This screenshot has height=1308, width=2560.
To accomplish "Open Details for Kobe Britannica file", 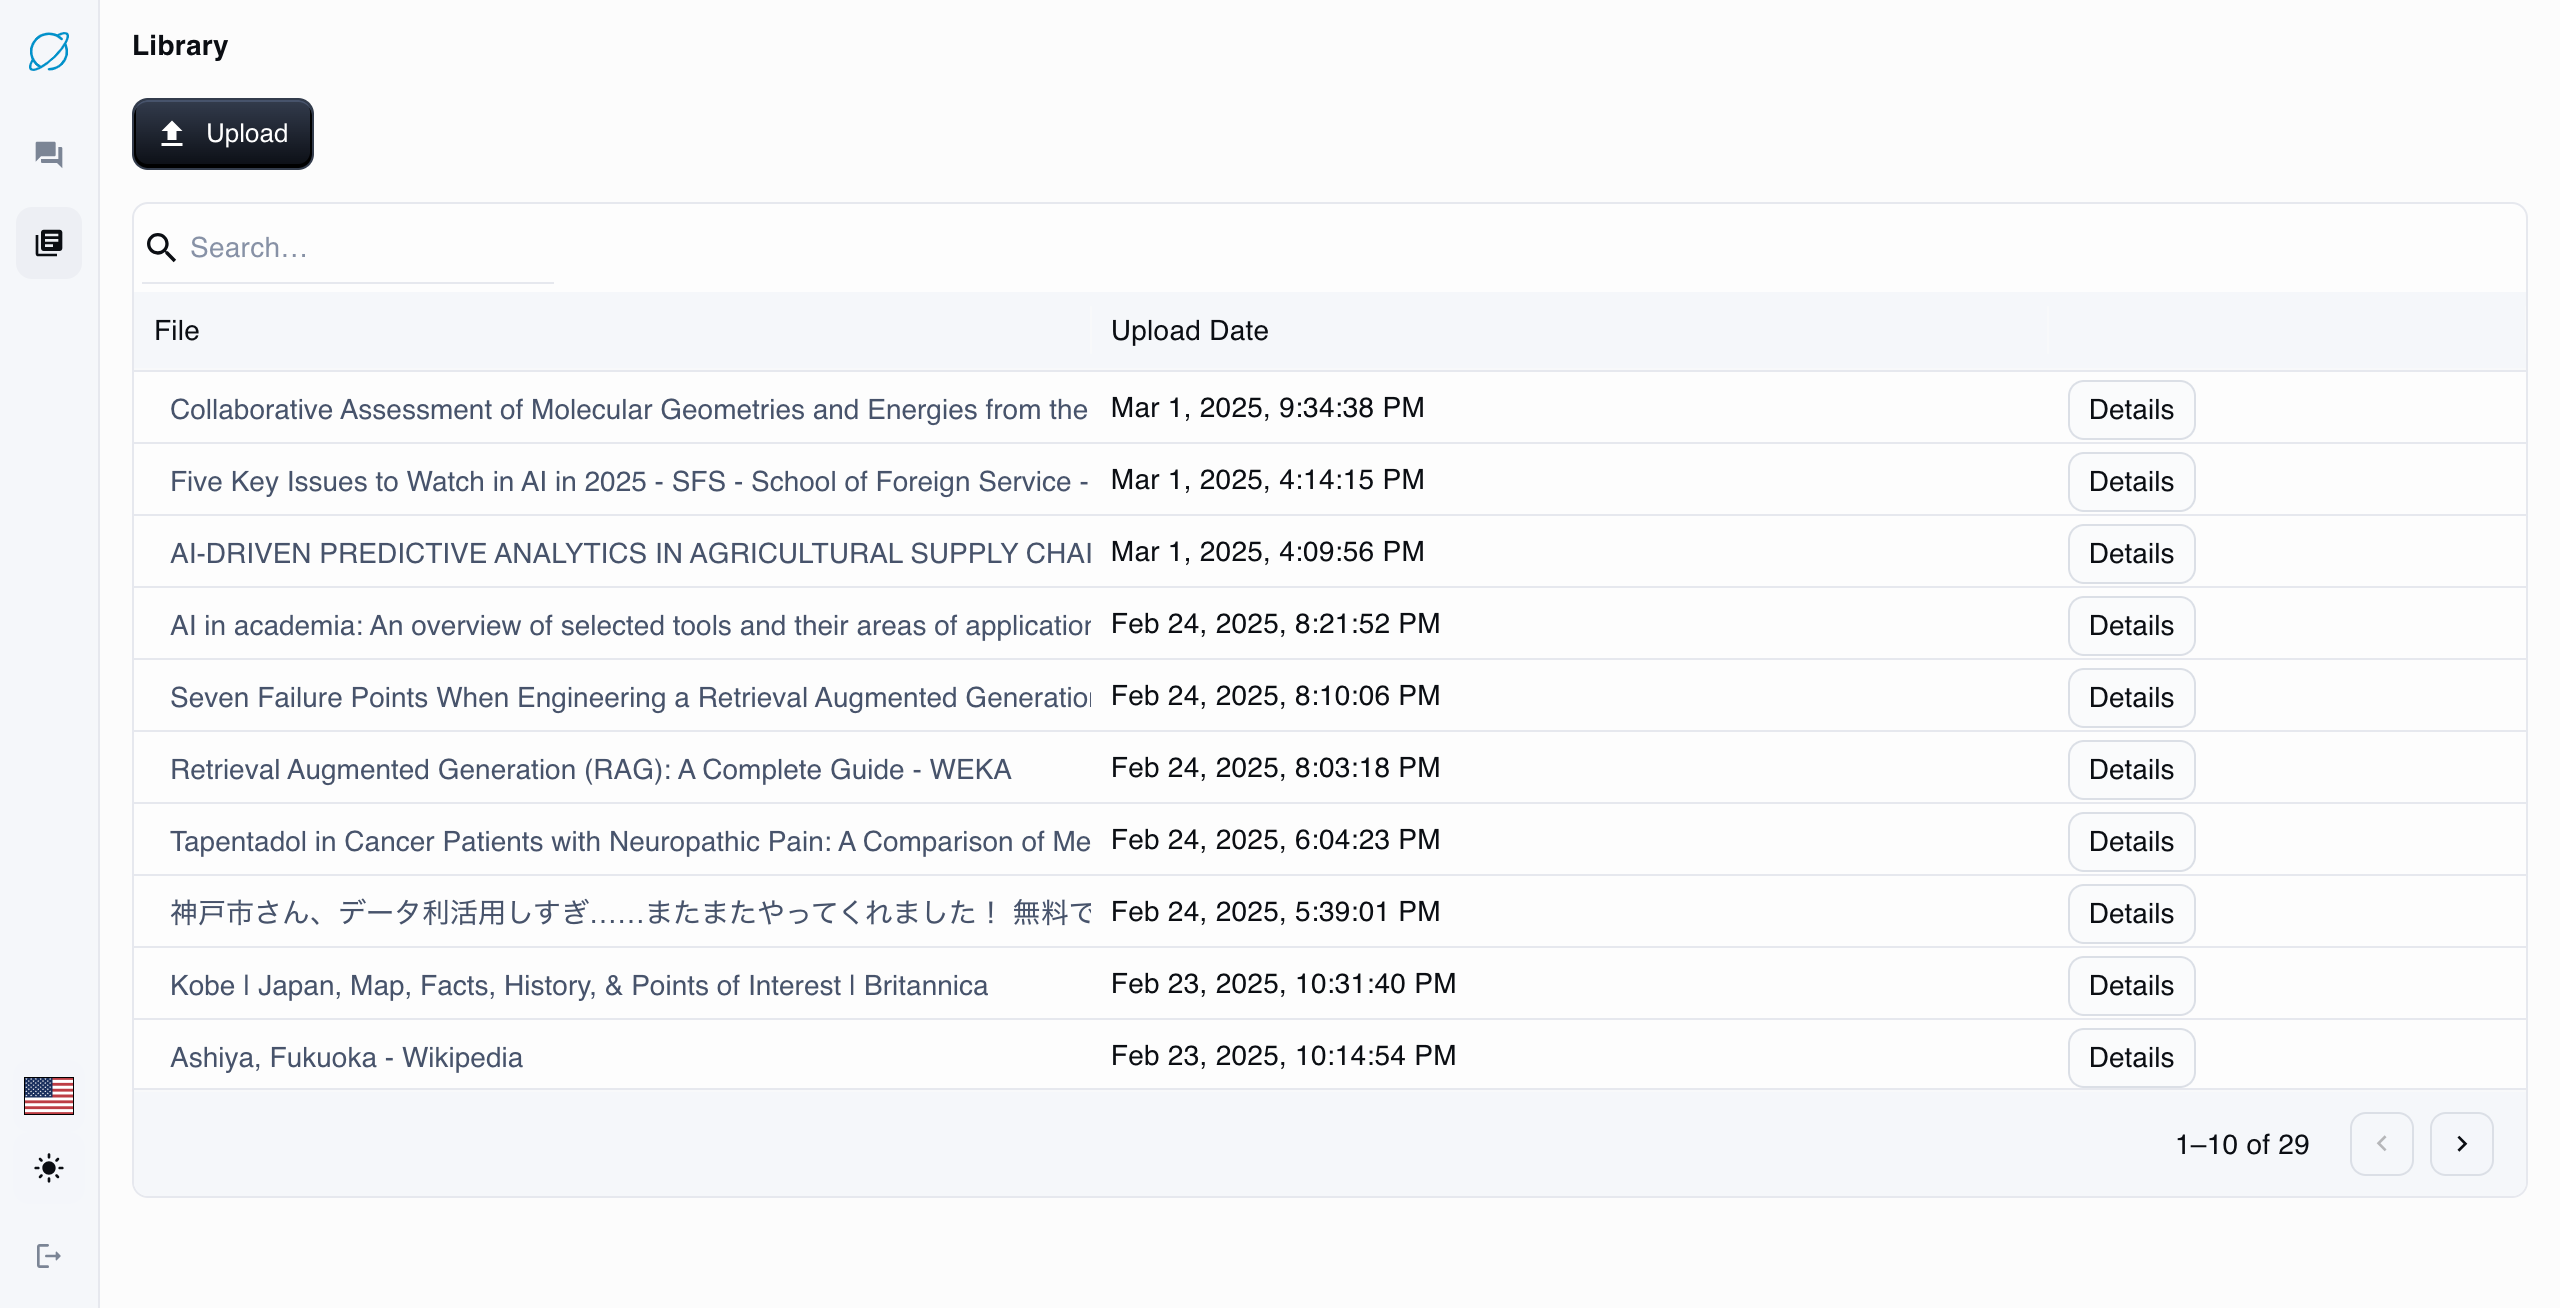I will [2130, 985].
